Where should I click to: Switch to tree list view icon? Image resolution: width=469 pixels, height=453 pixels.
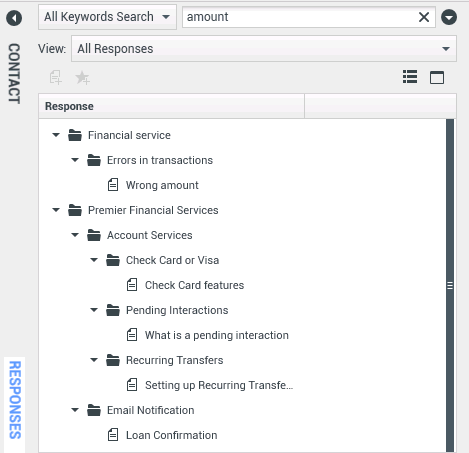click(410, 77)
